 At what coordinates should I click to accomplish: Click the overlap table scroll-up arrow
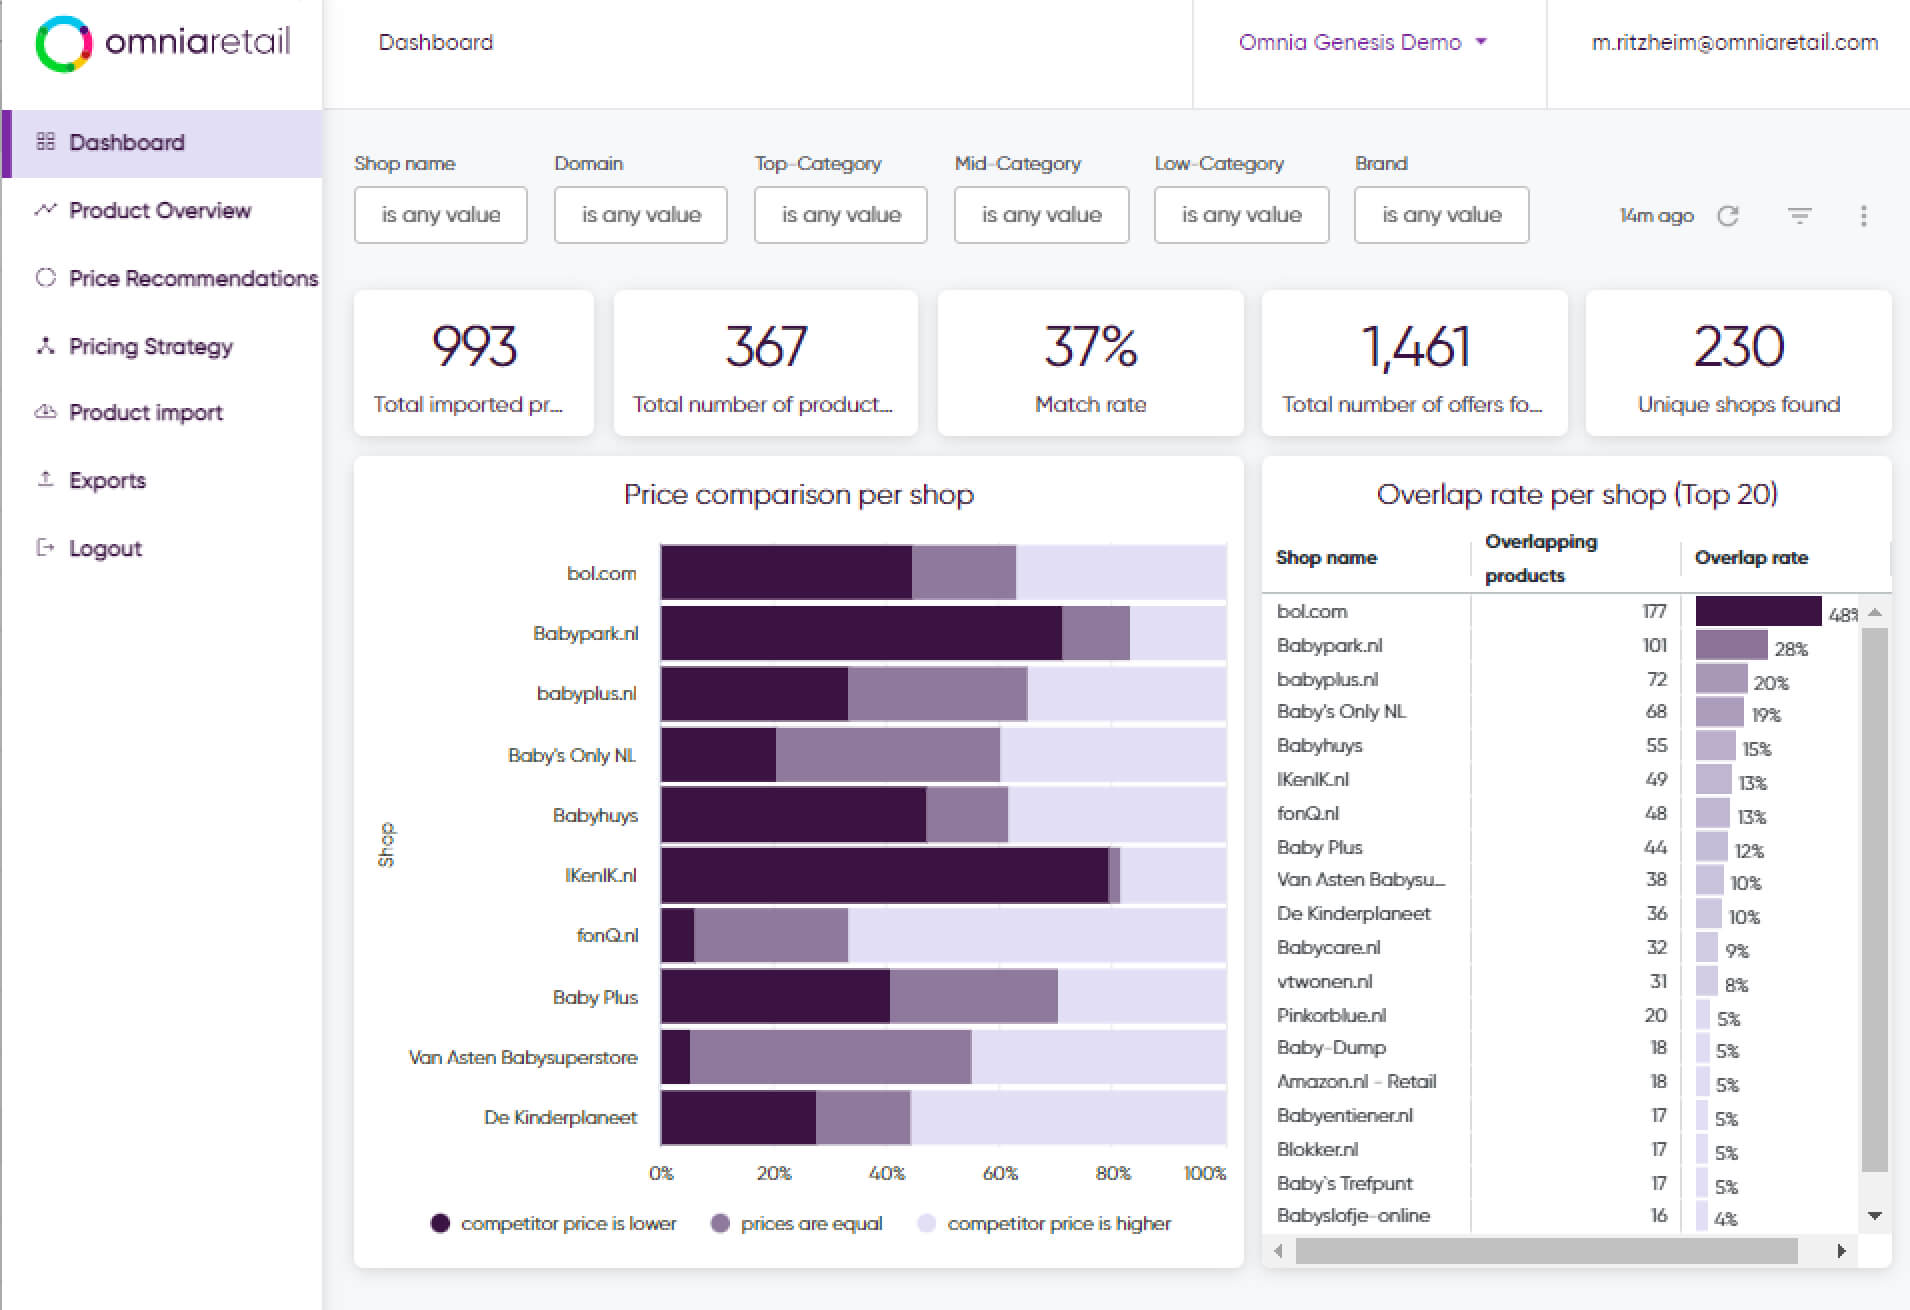(1875, 611)
